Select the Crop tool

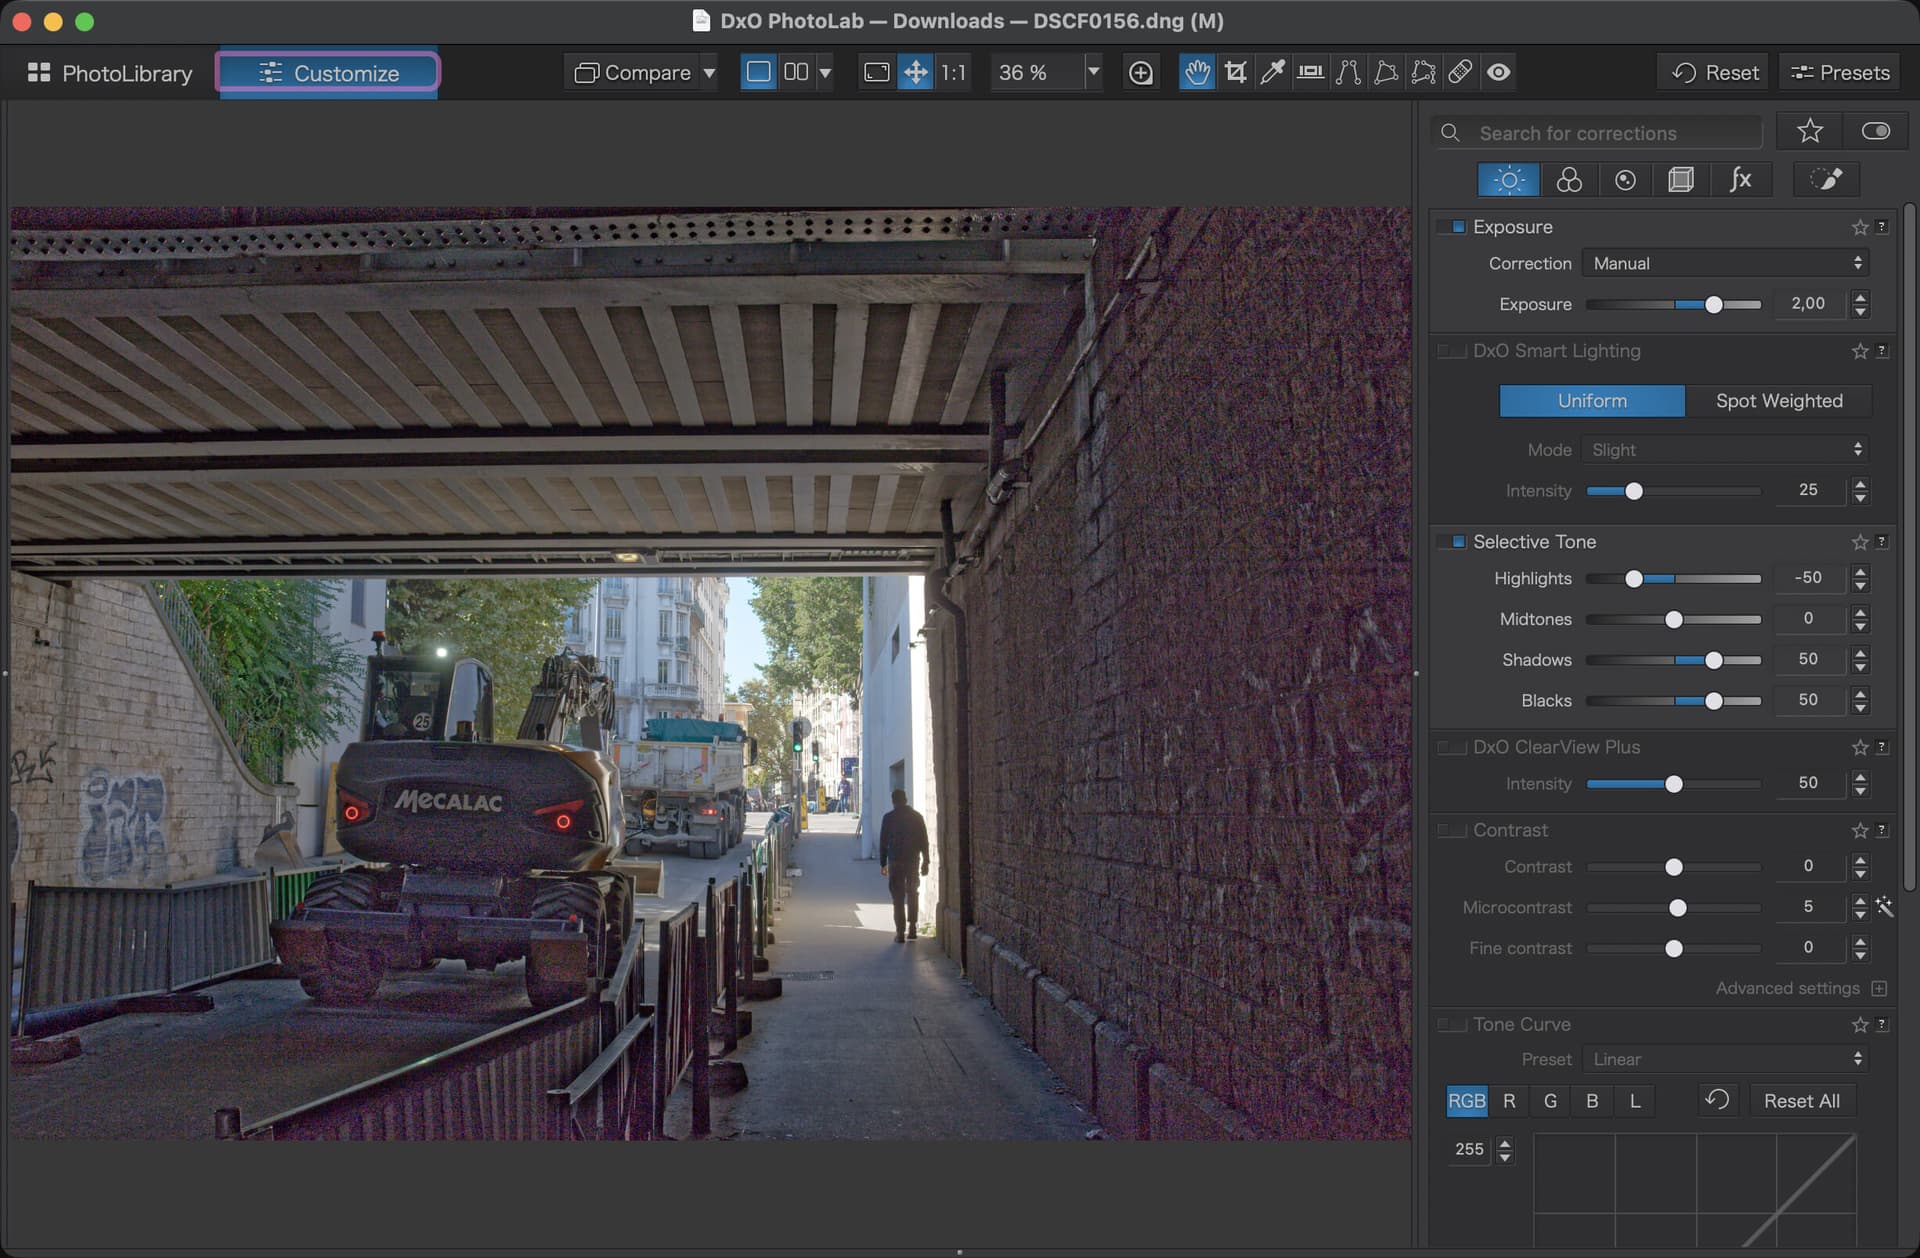[1235, 72]
